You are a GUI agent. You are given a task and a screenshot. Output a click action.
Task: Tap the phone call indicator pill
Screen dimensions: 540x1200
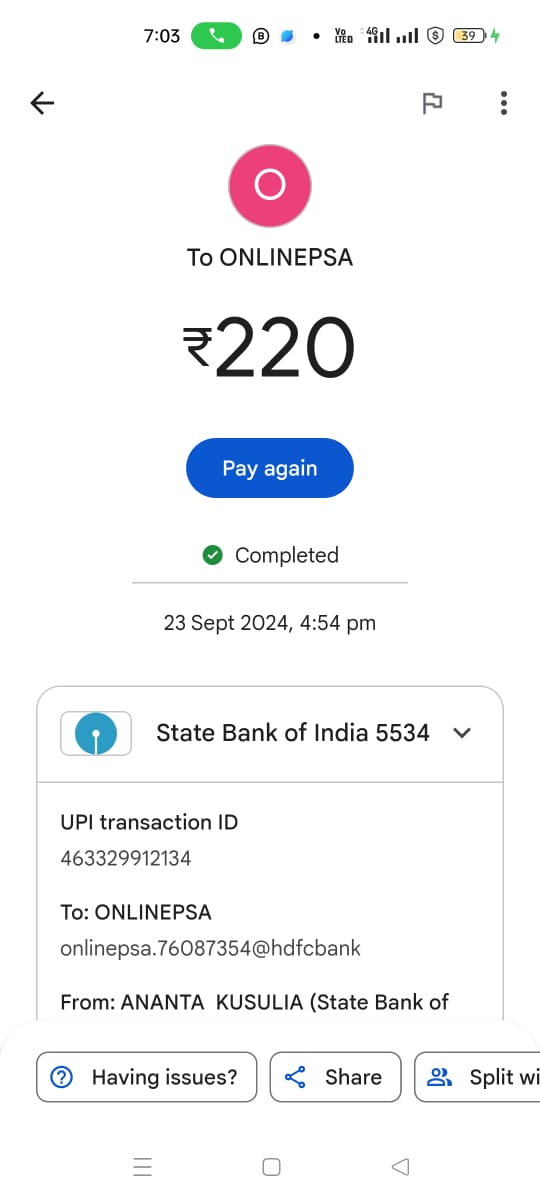click(216, 36)
